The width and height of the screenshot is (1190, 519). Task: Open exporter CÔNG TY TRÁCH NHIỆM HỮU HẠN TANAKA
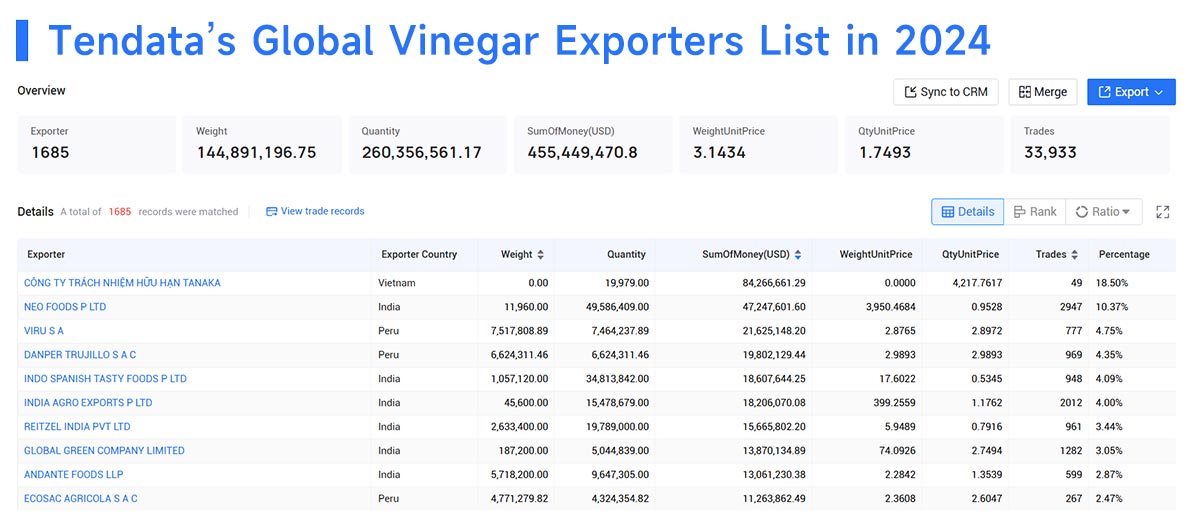click(x=122, y=283)
